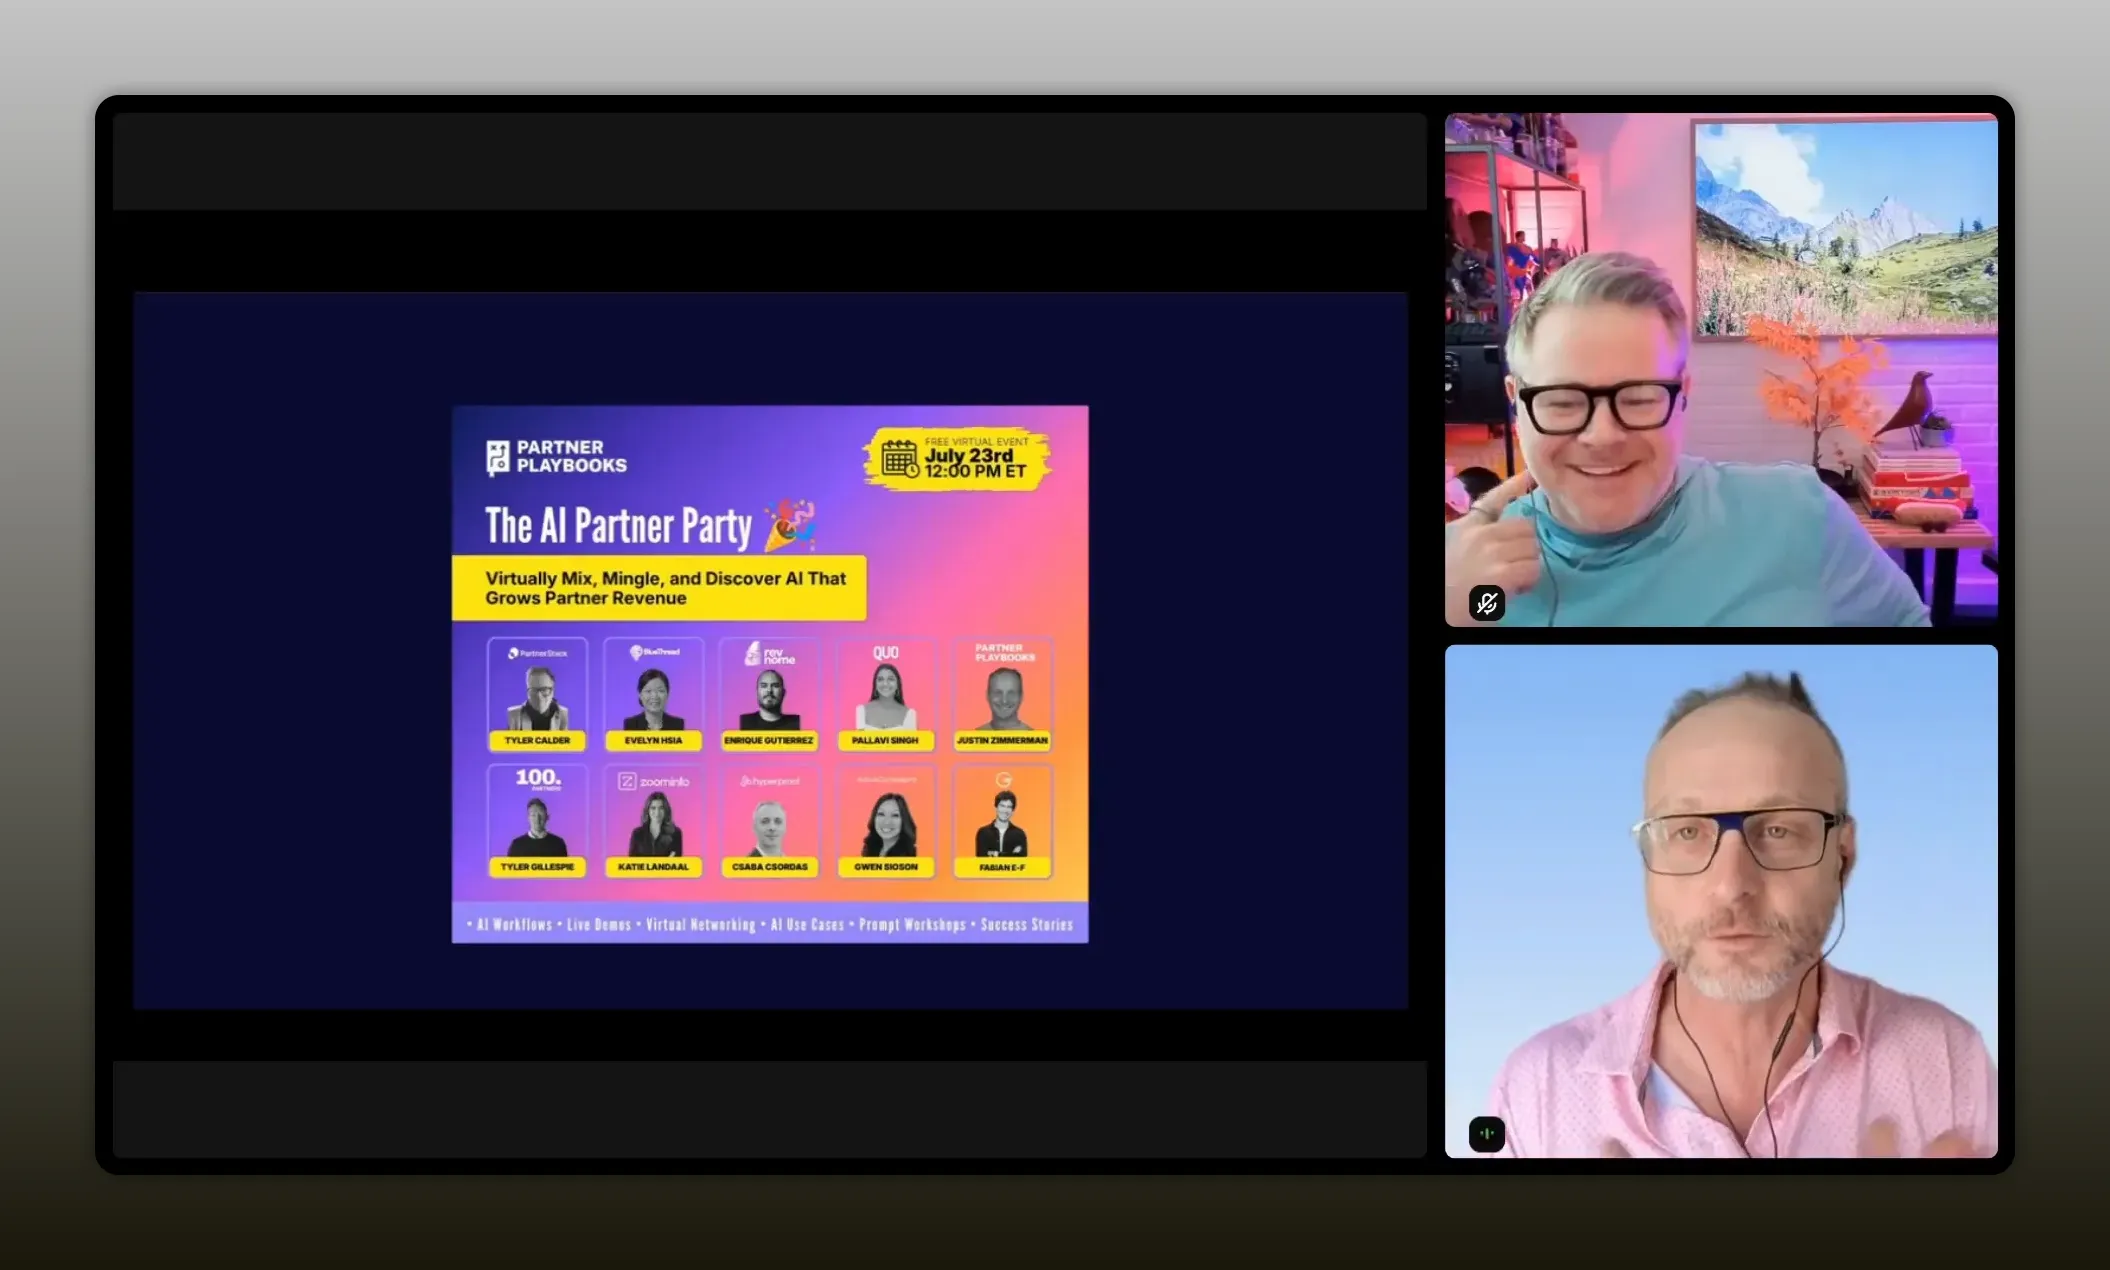
Task: Click "Live Demos" in the slide's bottom strip
Action: click(599, 925)
